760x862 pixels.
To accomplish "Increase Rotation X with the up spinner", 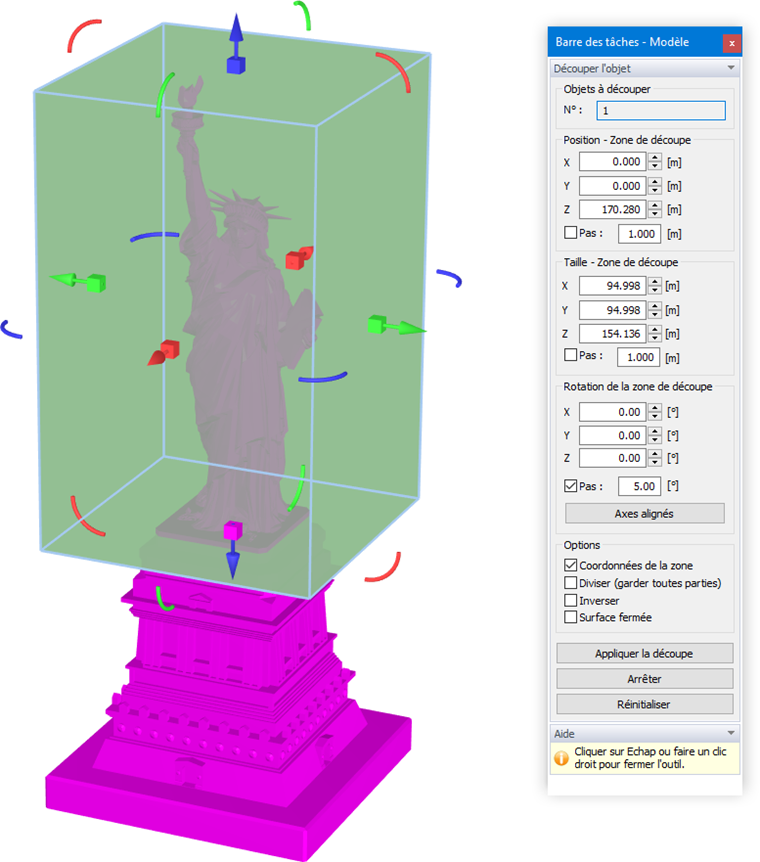I will pos(654,408).
